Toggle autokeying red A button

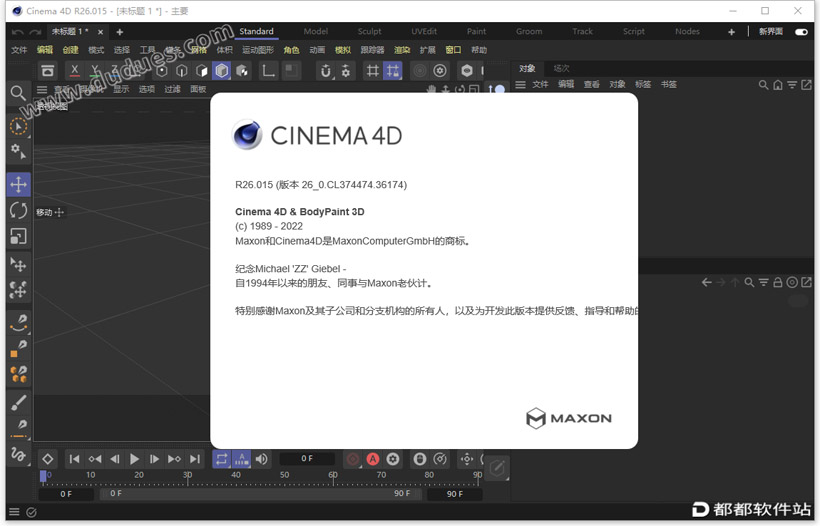tap(373, 459)
